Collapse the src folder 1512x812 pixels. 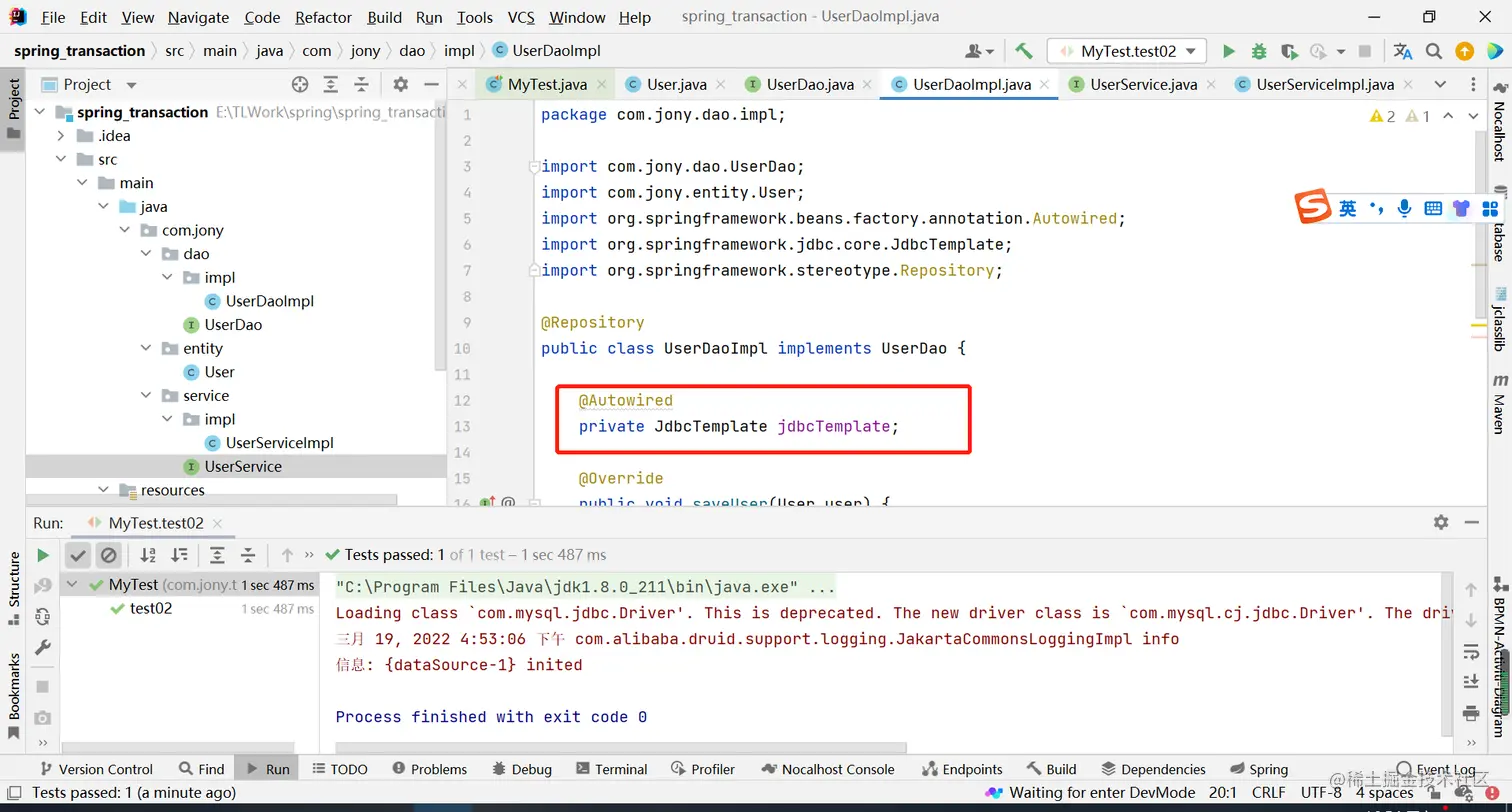(62, 159)
